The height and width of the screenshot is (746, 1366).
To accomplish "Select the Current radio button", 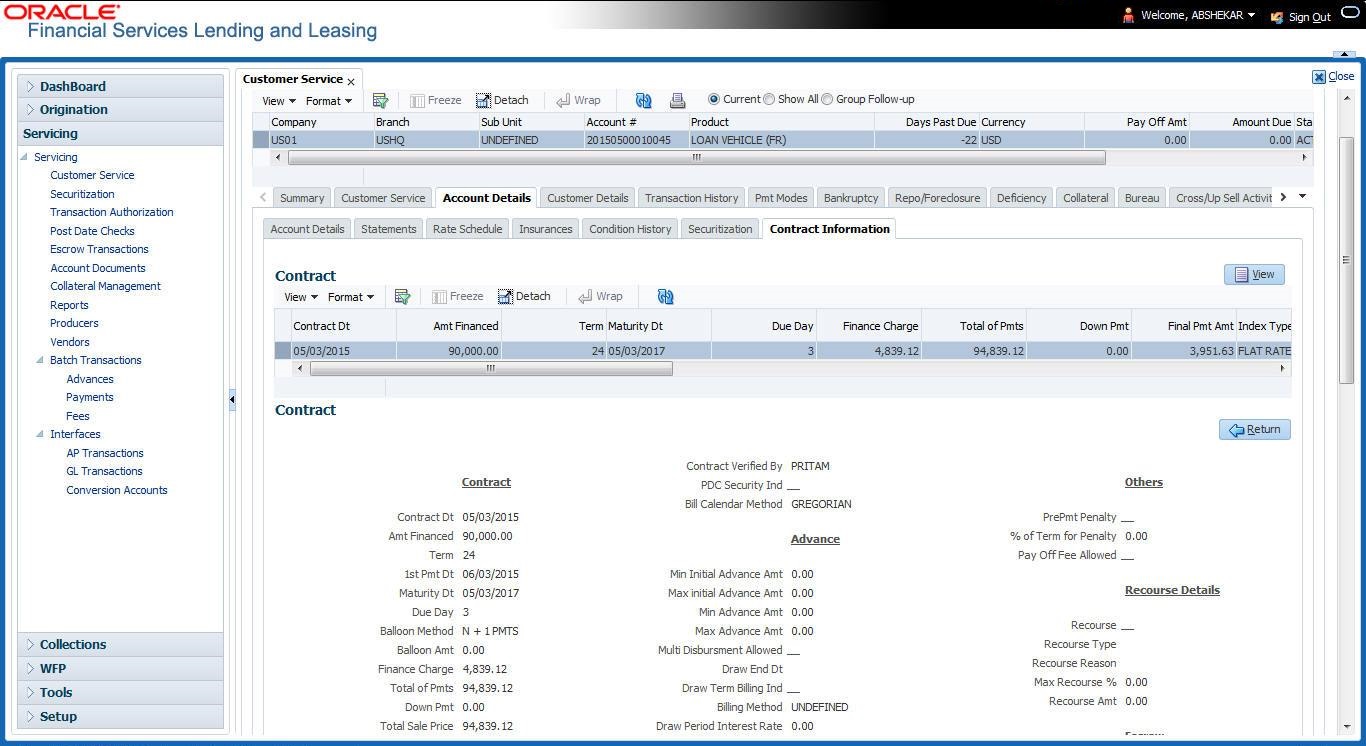I will [x=714, y=99].
